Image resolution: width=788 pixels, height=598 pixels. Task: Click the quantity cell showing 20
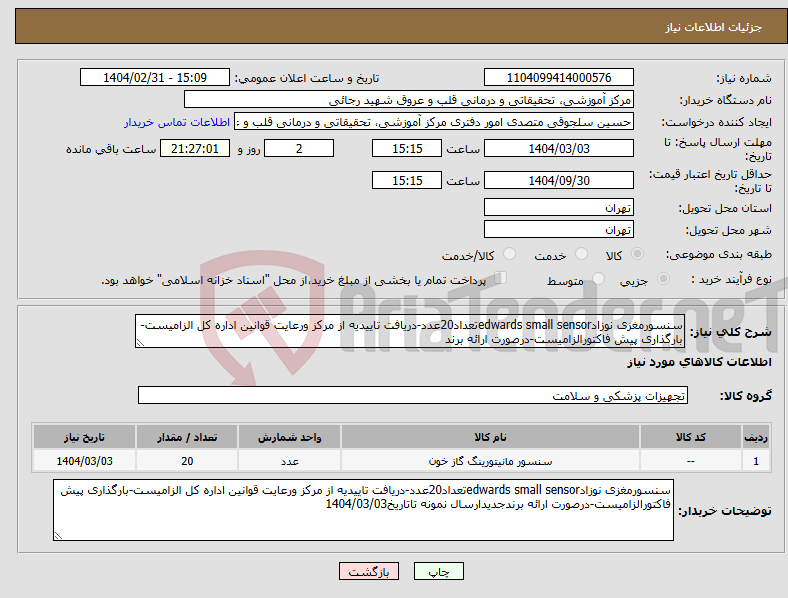point(187,461)
